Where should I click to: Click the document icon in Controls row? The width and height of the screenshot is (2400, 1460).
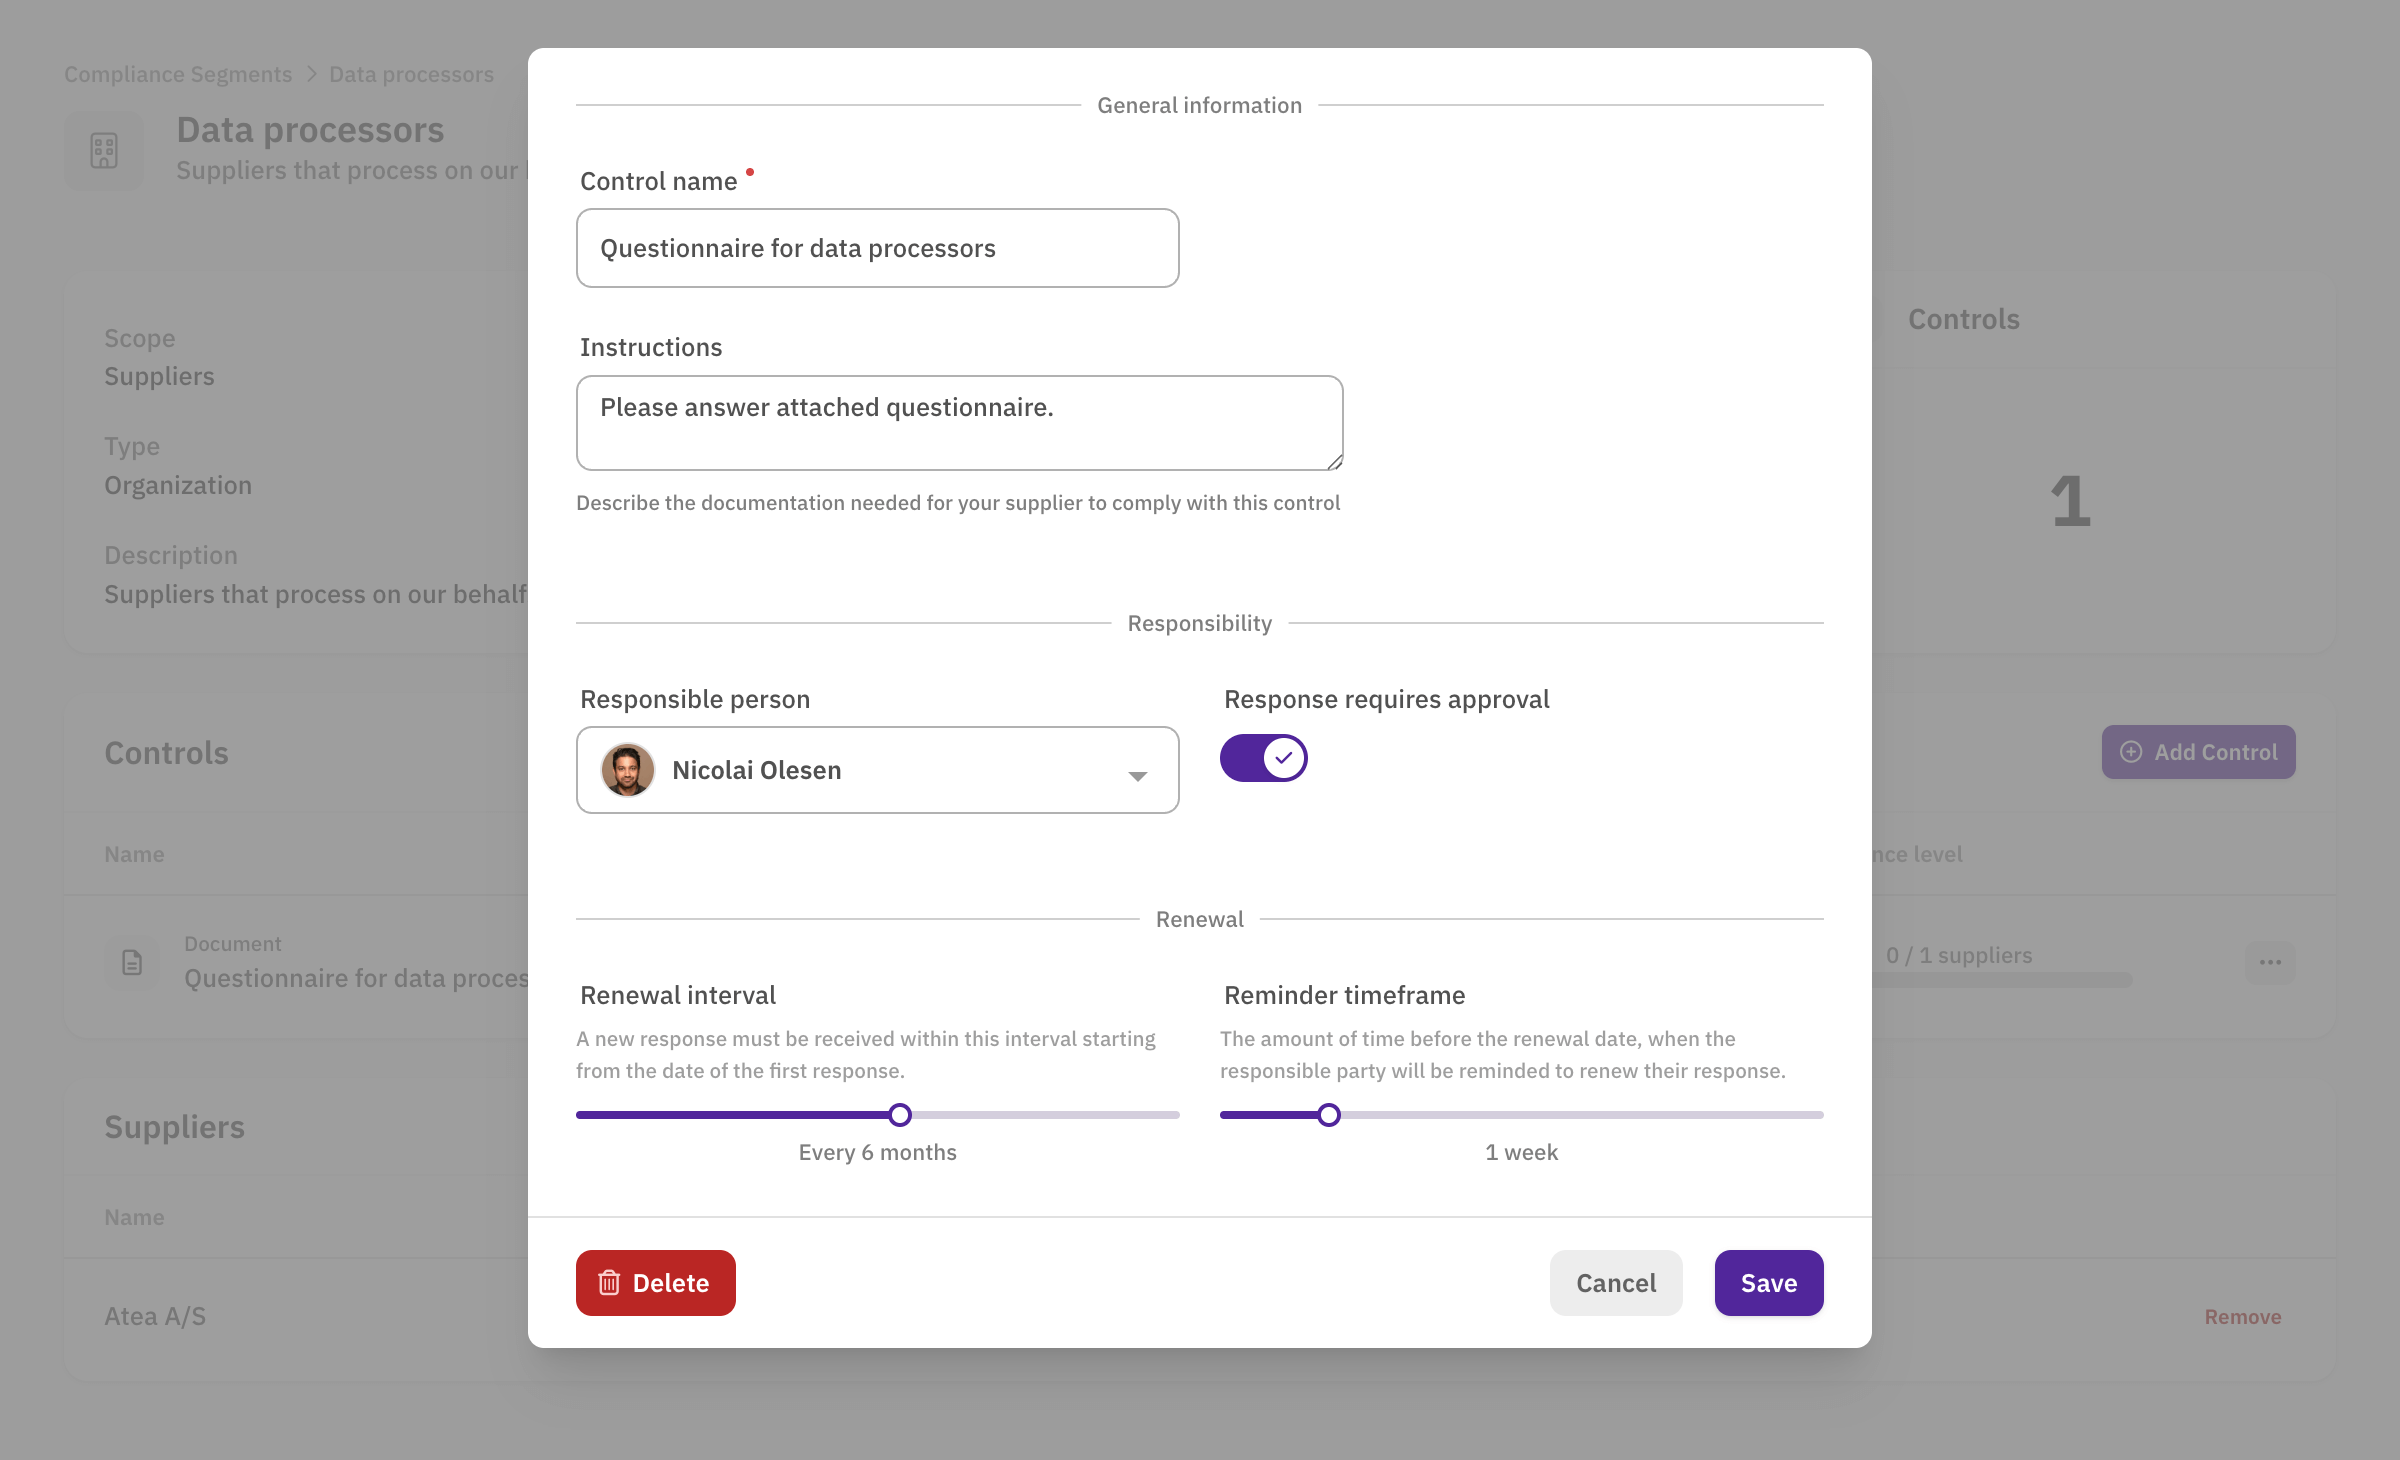coord(132,963)
